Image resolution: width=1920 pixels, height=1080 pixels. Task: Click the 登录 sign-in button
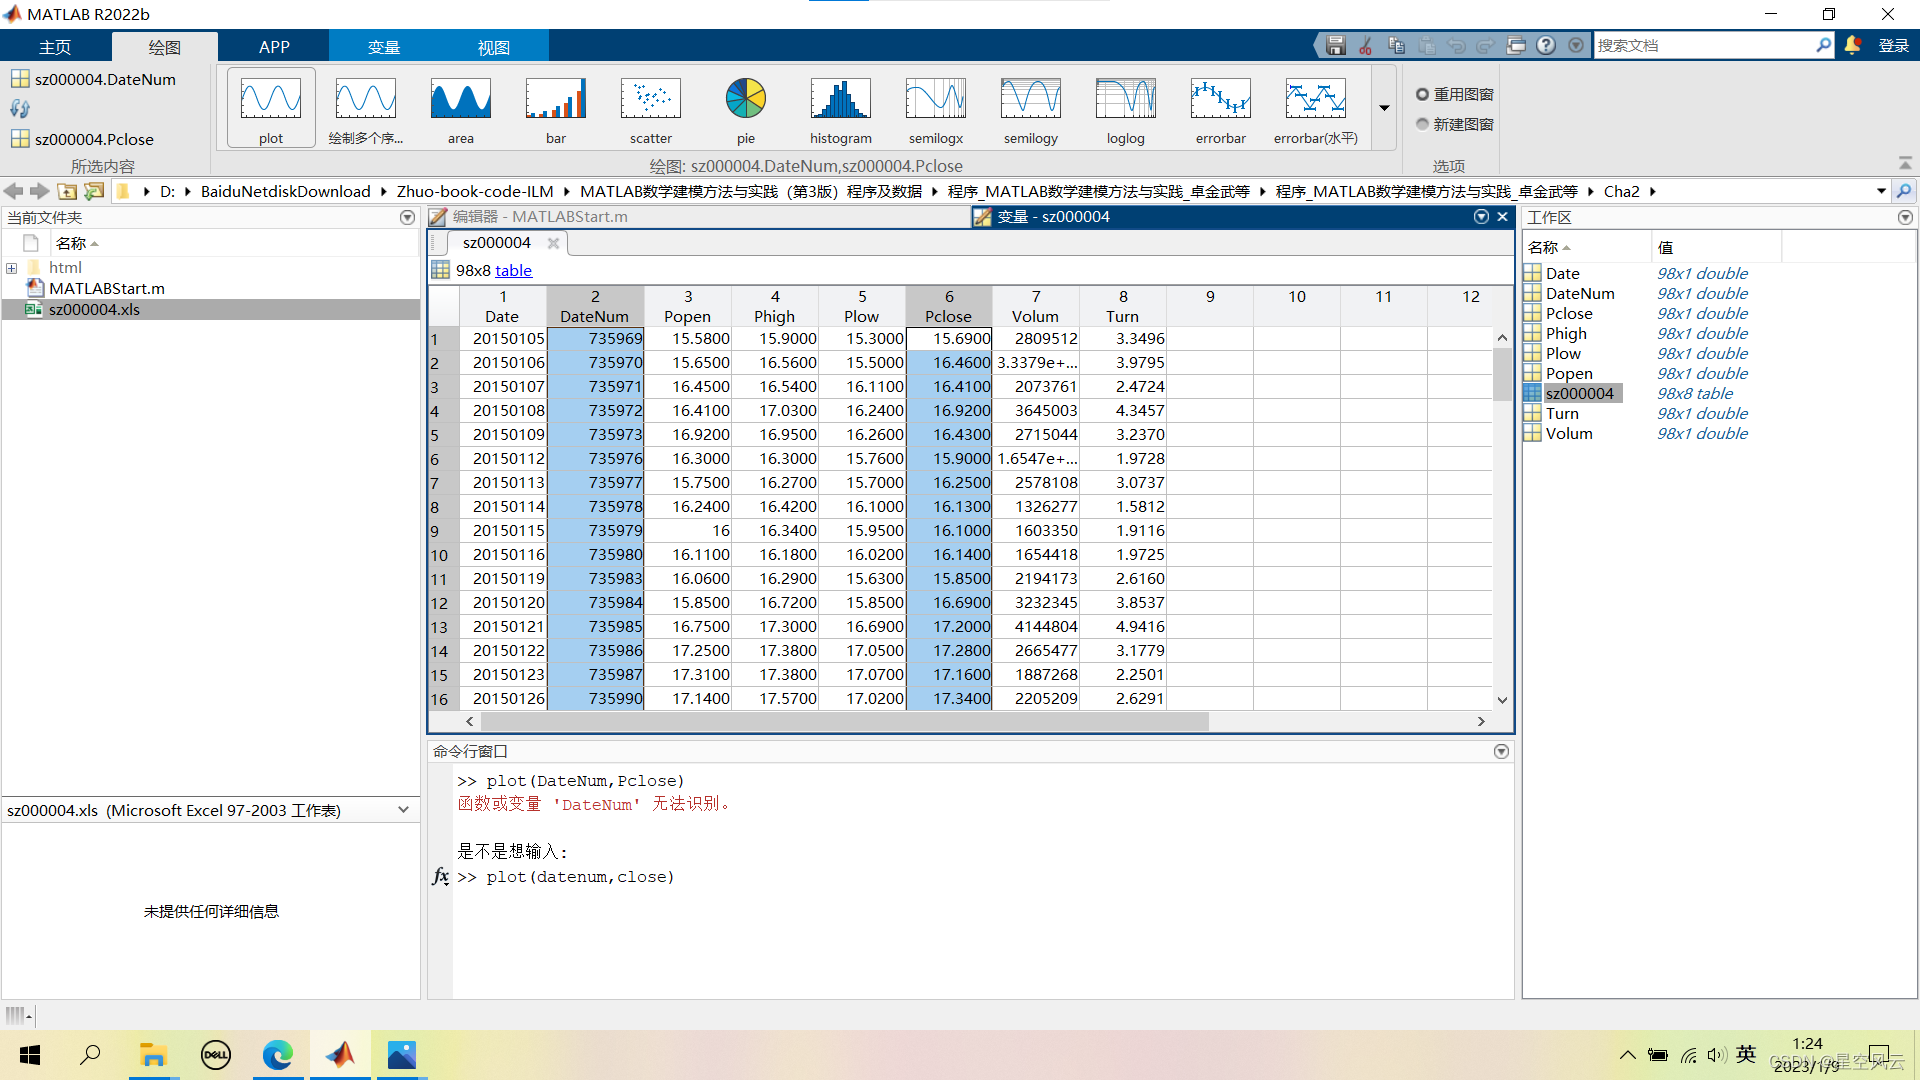click(1893, 46)
